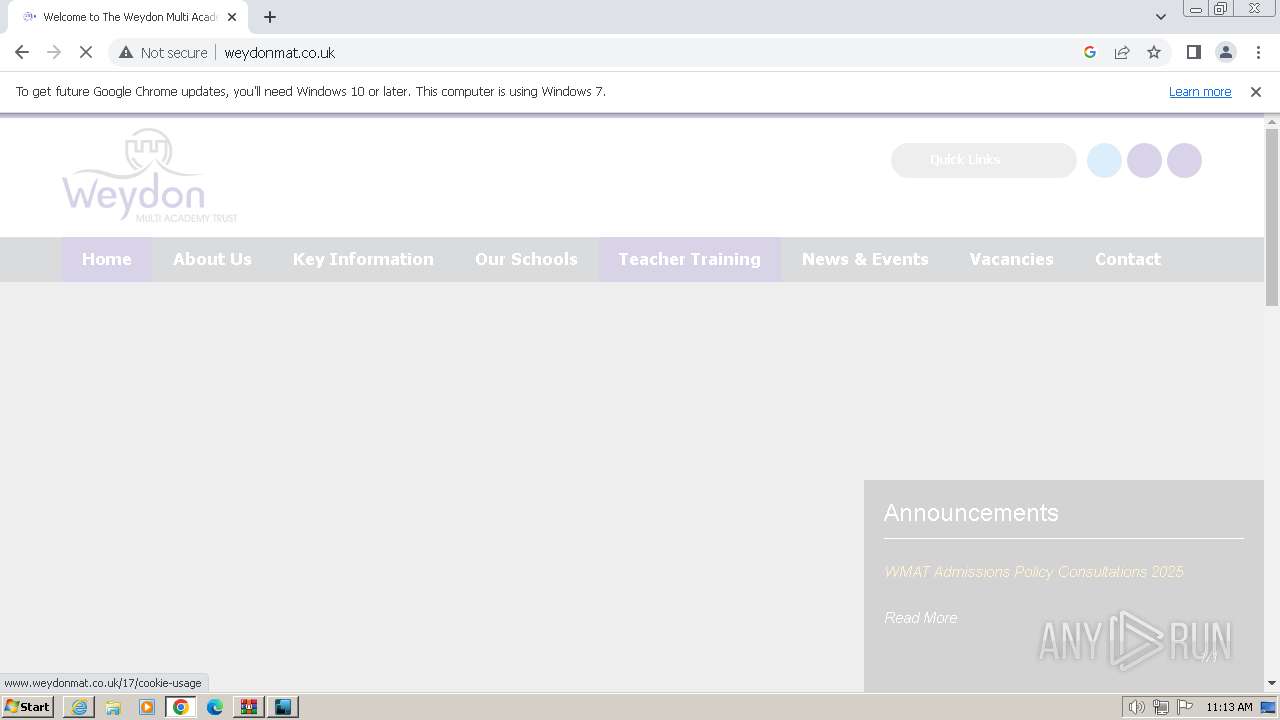Click the address bar URL weydonmat.co.uk
The image size is (1280, 720).
(x=279, y=53)
